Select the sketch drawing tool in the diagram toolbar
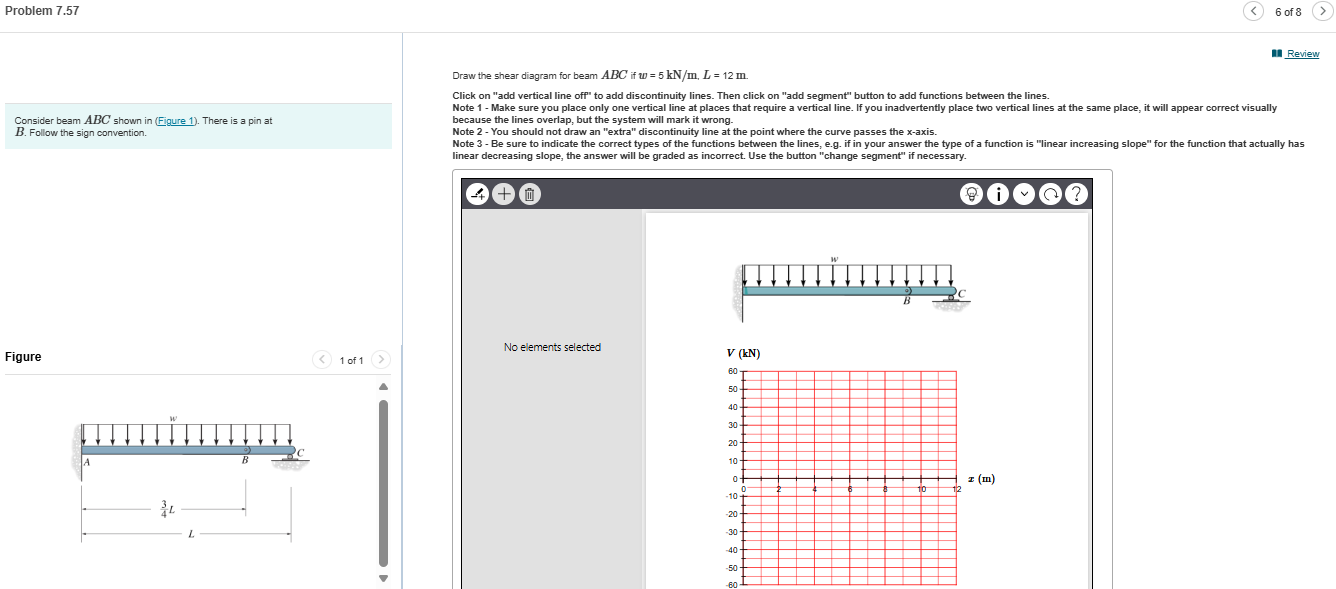 tap(478, 193)
